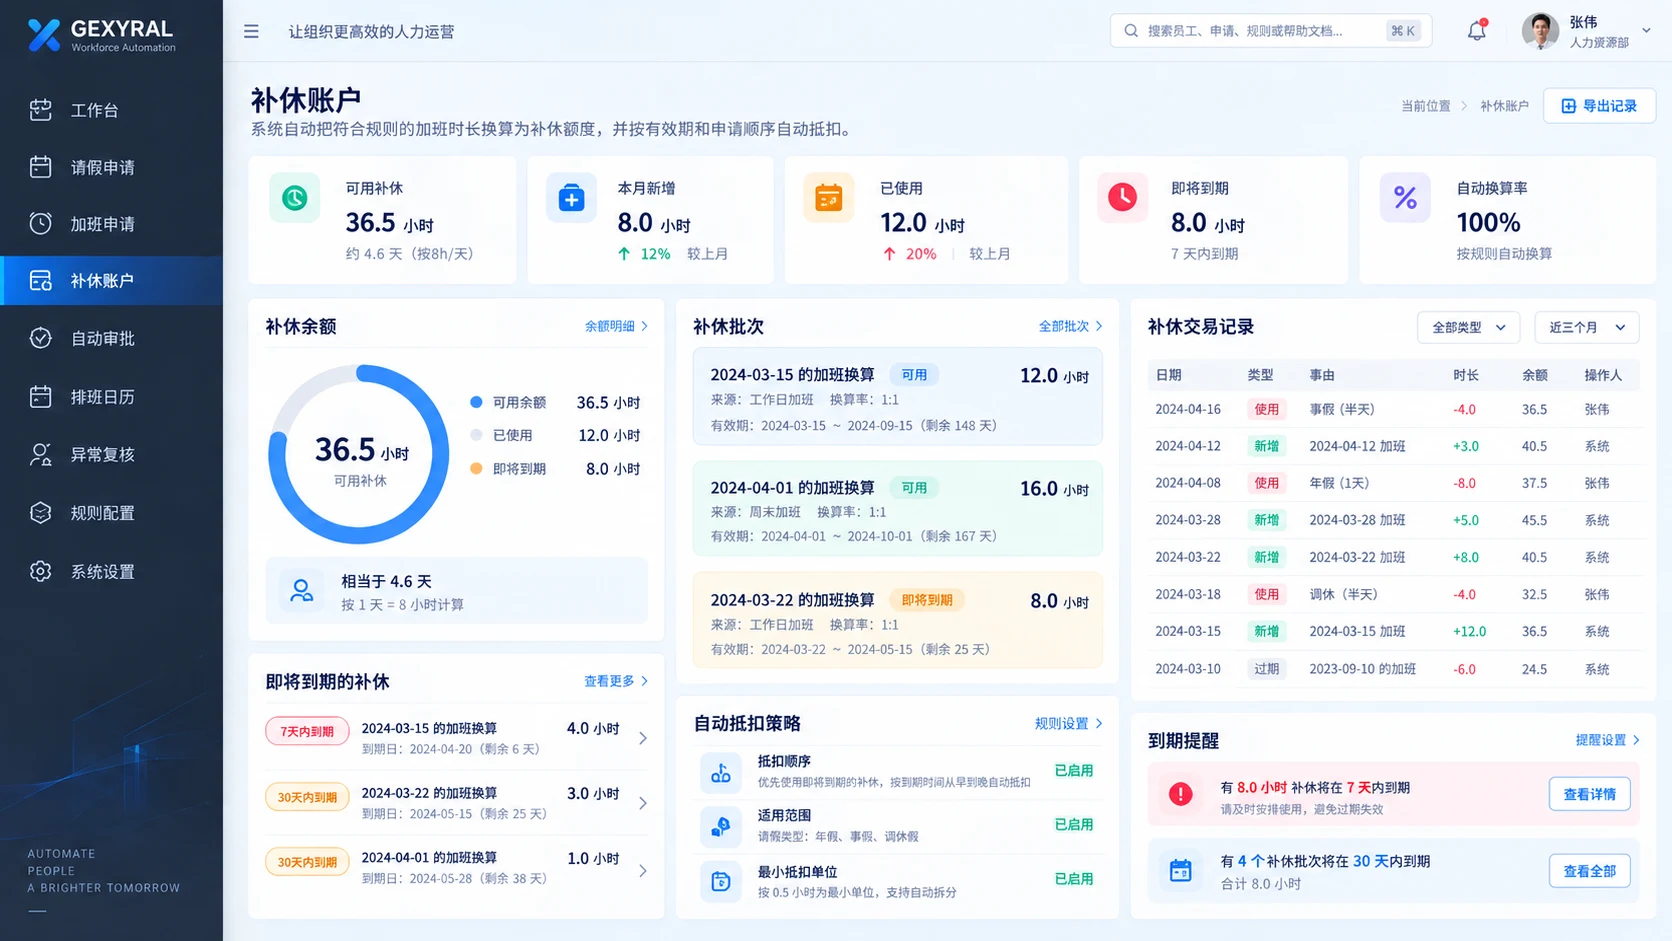
Task: Click the 系统设置 gear icon
Action: point(40,571)
